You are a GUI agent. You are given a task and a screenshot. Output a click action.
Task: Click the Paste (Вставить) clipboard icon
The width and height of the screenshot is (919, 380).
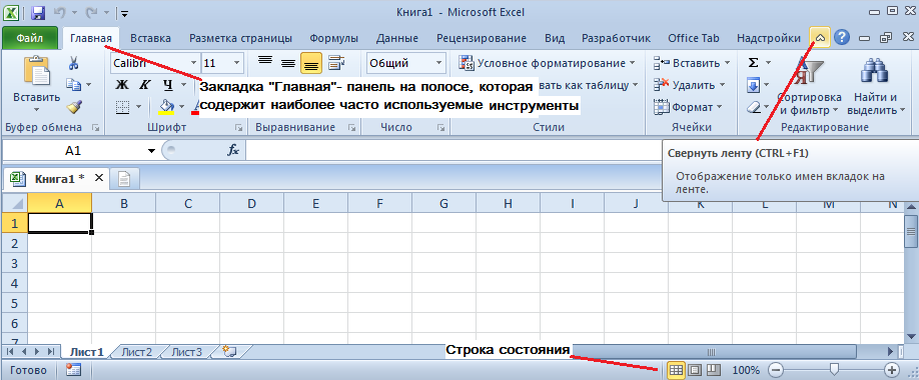tap(36, 71)
